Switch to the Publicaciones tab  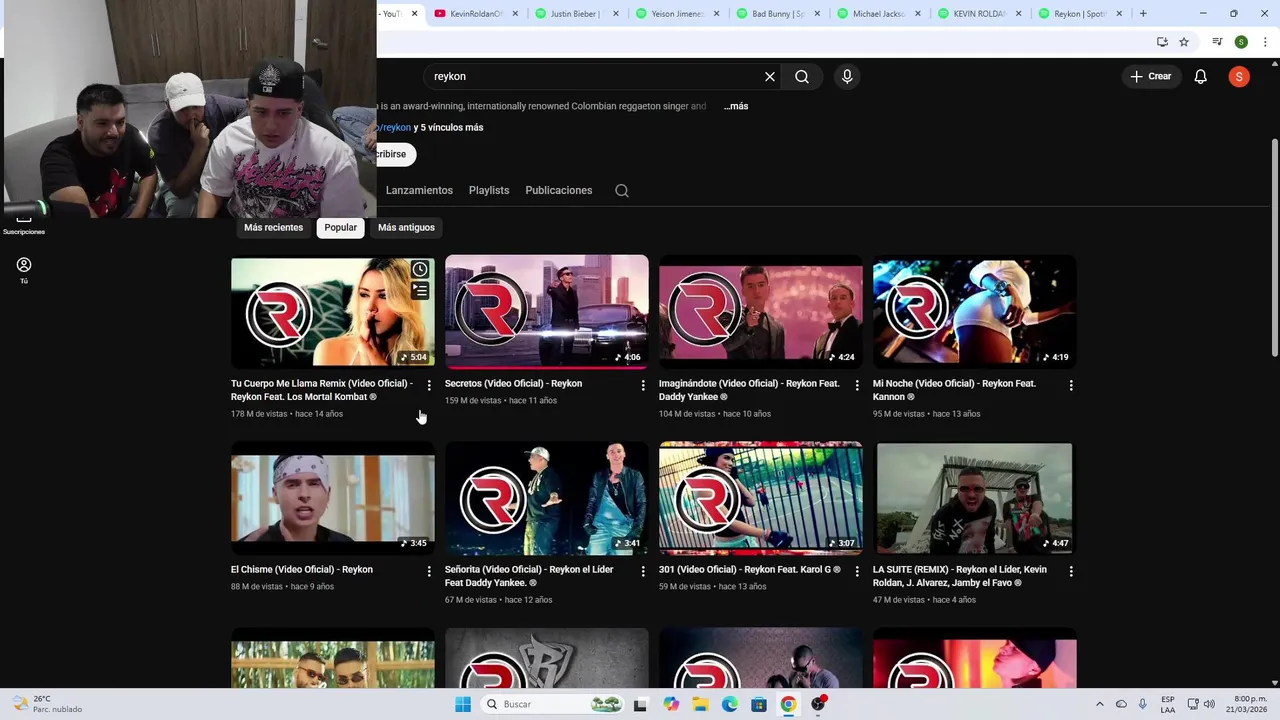(559, 190)
